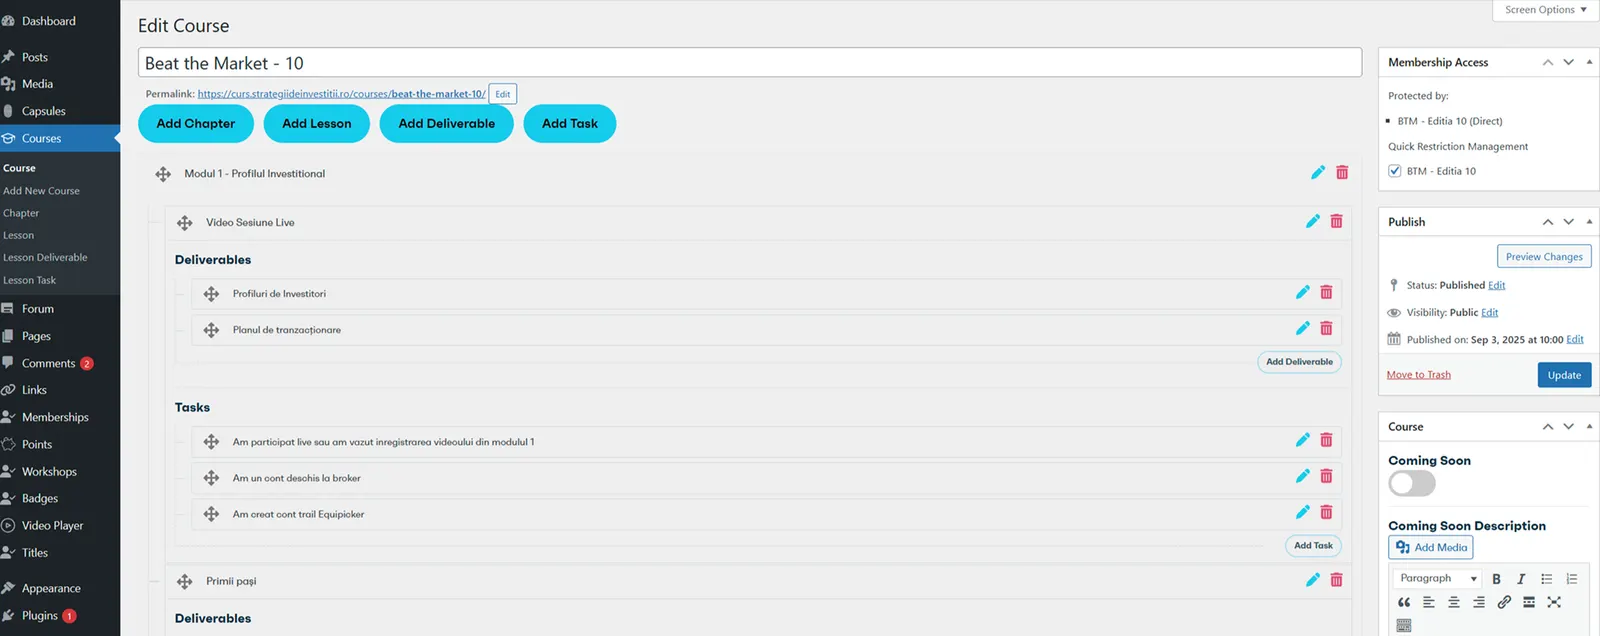1600x636 pixels.
Task: Uncheck the BTM - Editia 10 restriction checkbox
Action: tap(1394, 171)
